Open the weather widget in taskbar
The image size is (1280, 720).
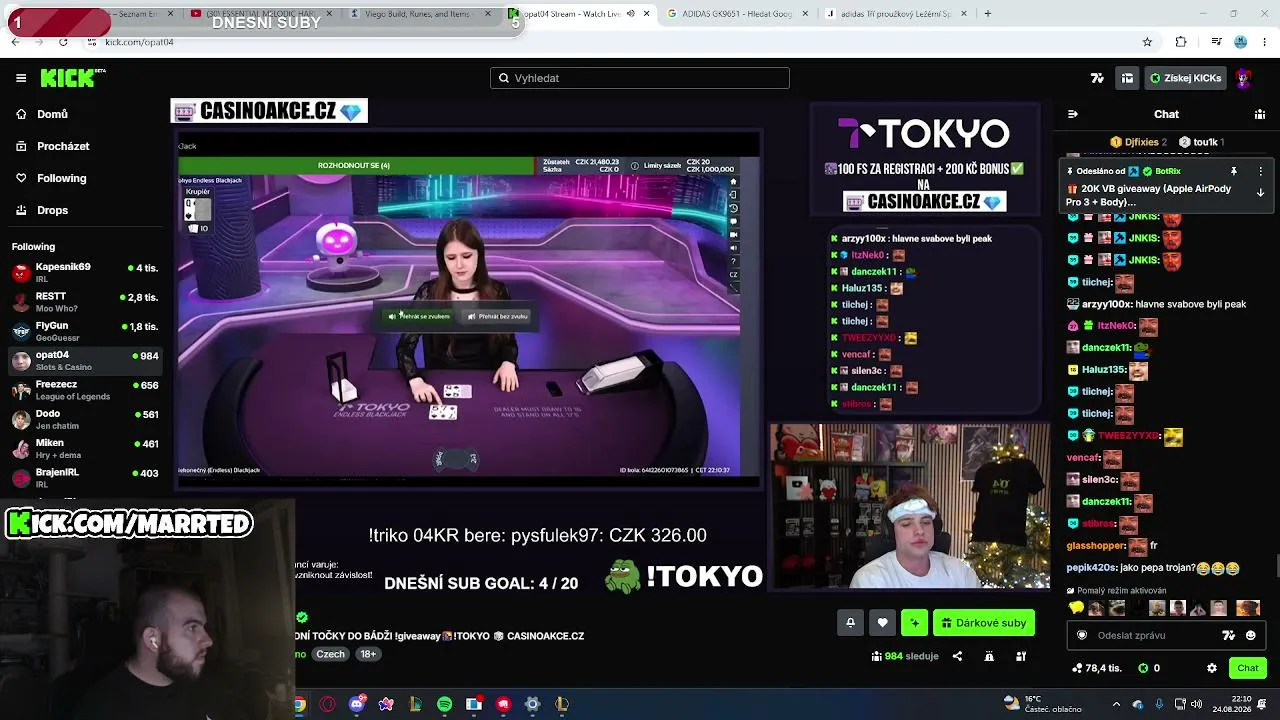[1042, 704]
